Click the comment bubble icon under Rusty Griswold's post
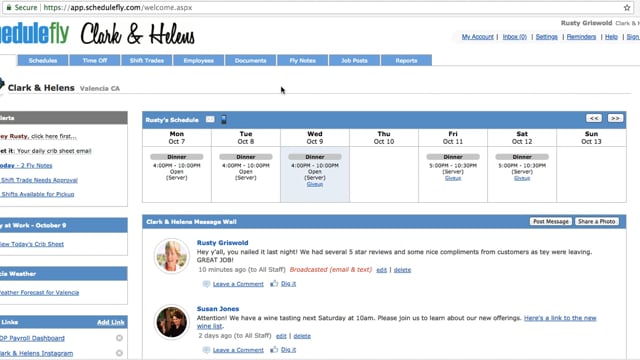This screenshot has width=640, height=360. [x=206, y=284]
